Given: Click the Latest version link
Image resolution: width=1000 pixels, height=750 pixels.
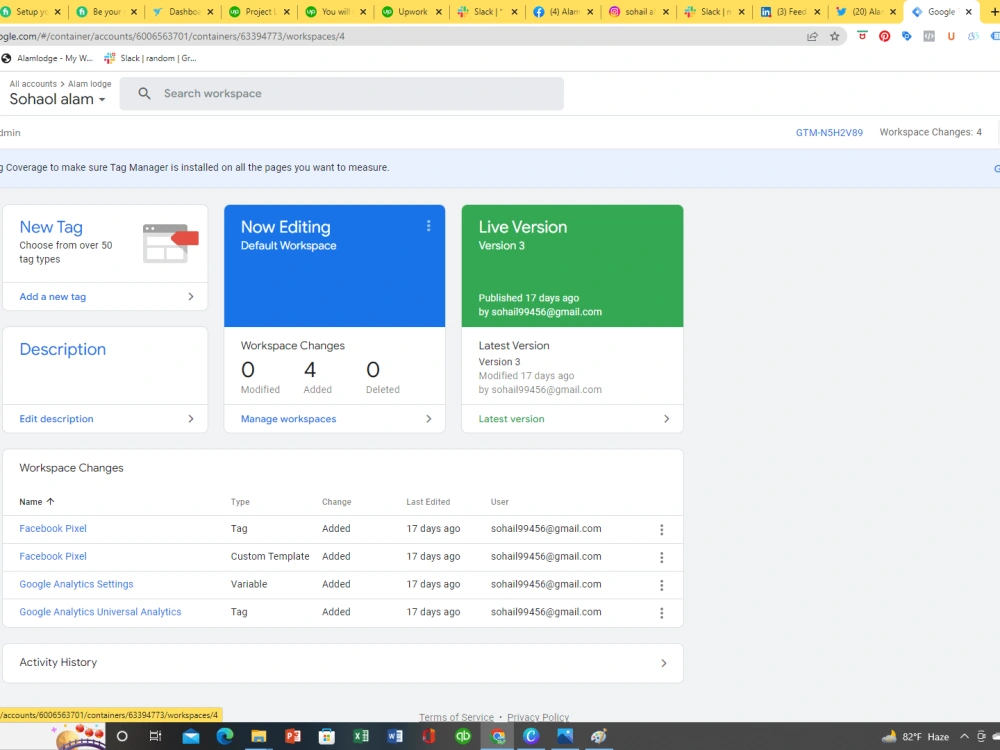Looking at the screenshot, I should [x=511, y=419].
